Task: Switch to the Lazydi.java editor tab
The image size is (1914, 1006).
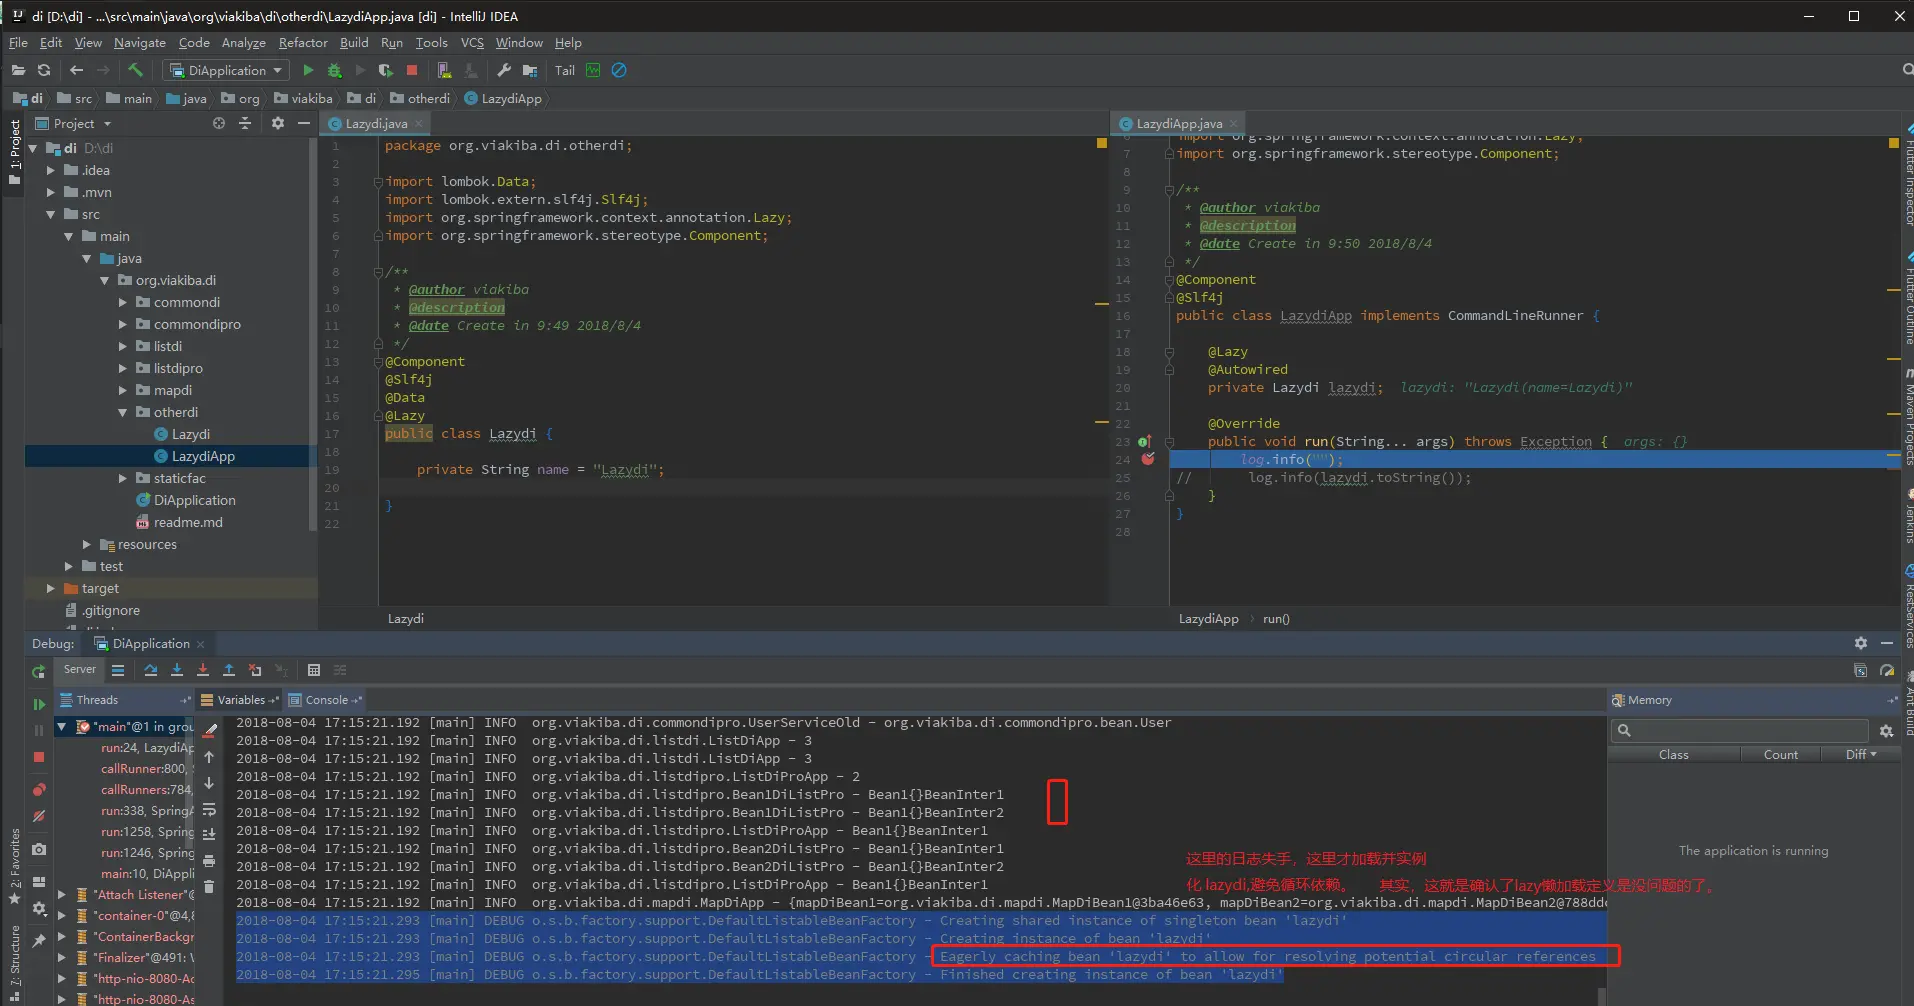Action: [x=375, y=124]
